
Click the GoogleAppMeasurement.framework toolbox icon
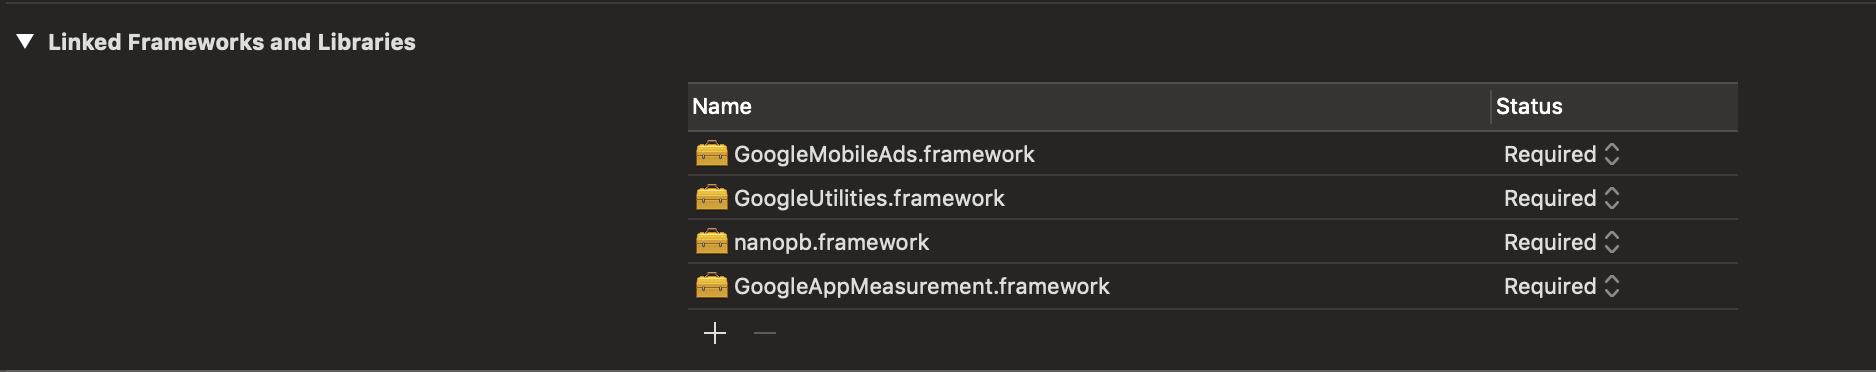click(x=711, y=286)
